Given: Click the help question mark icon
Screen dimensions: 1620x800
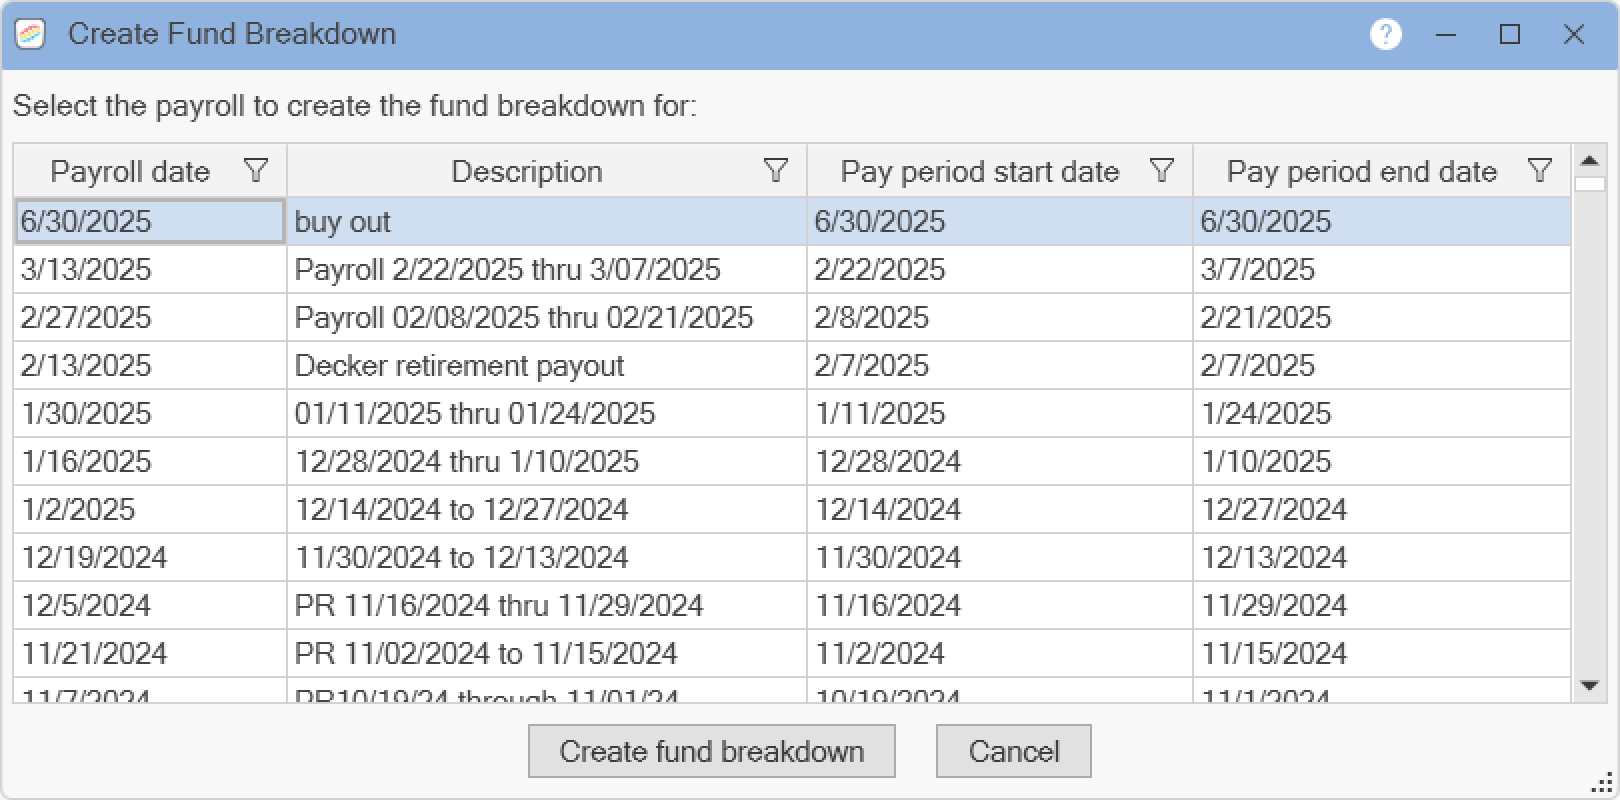Looking at the screenshot, I should click(1385, 35).
